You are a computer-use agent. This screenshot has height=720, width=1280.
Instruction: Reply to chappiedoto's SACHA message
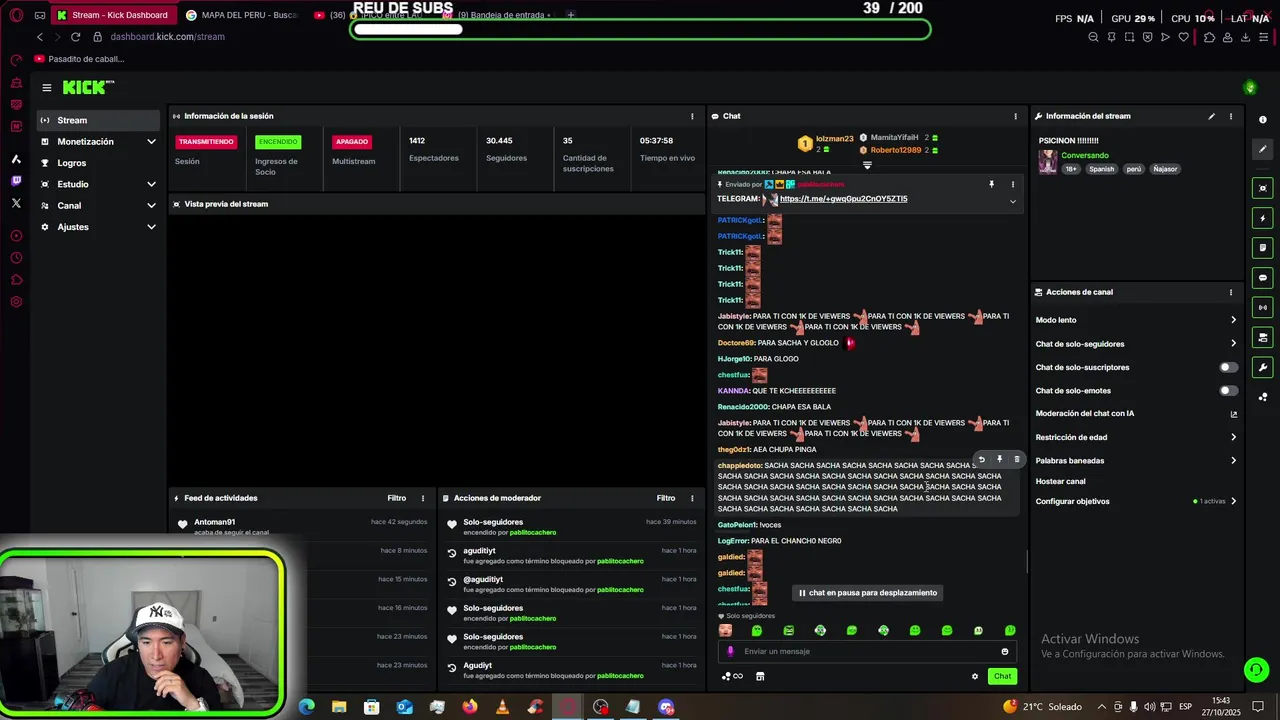[x=982, y=460]
